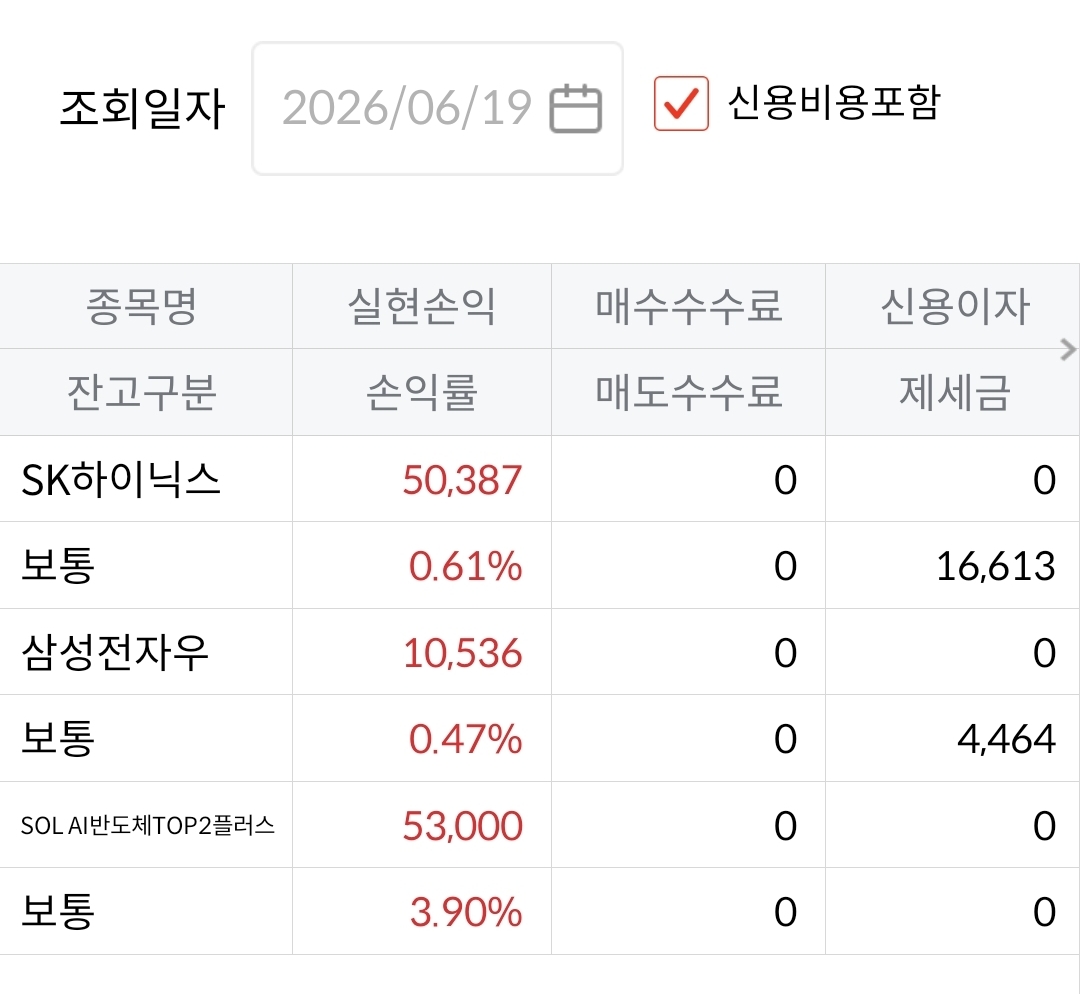
Task: Open the calendar date picker icon
Action: pos(576,108)
